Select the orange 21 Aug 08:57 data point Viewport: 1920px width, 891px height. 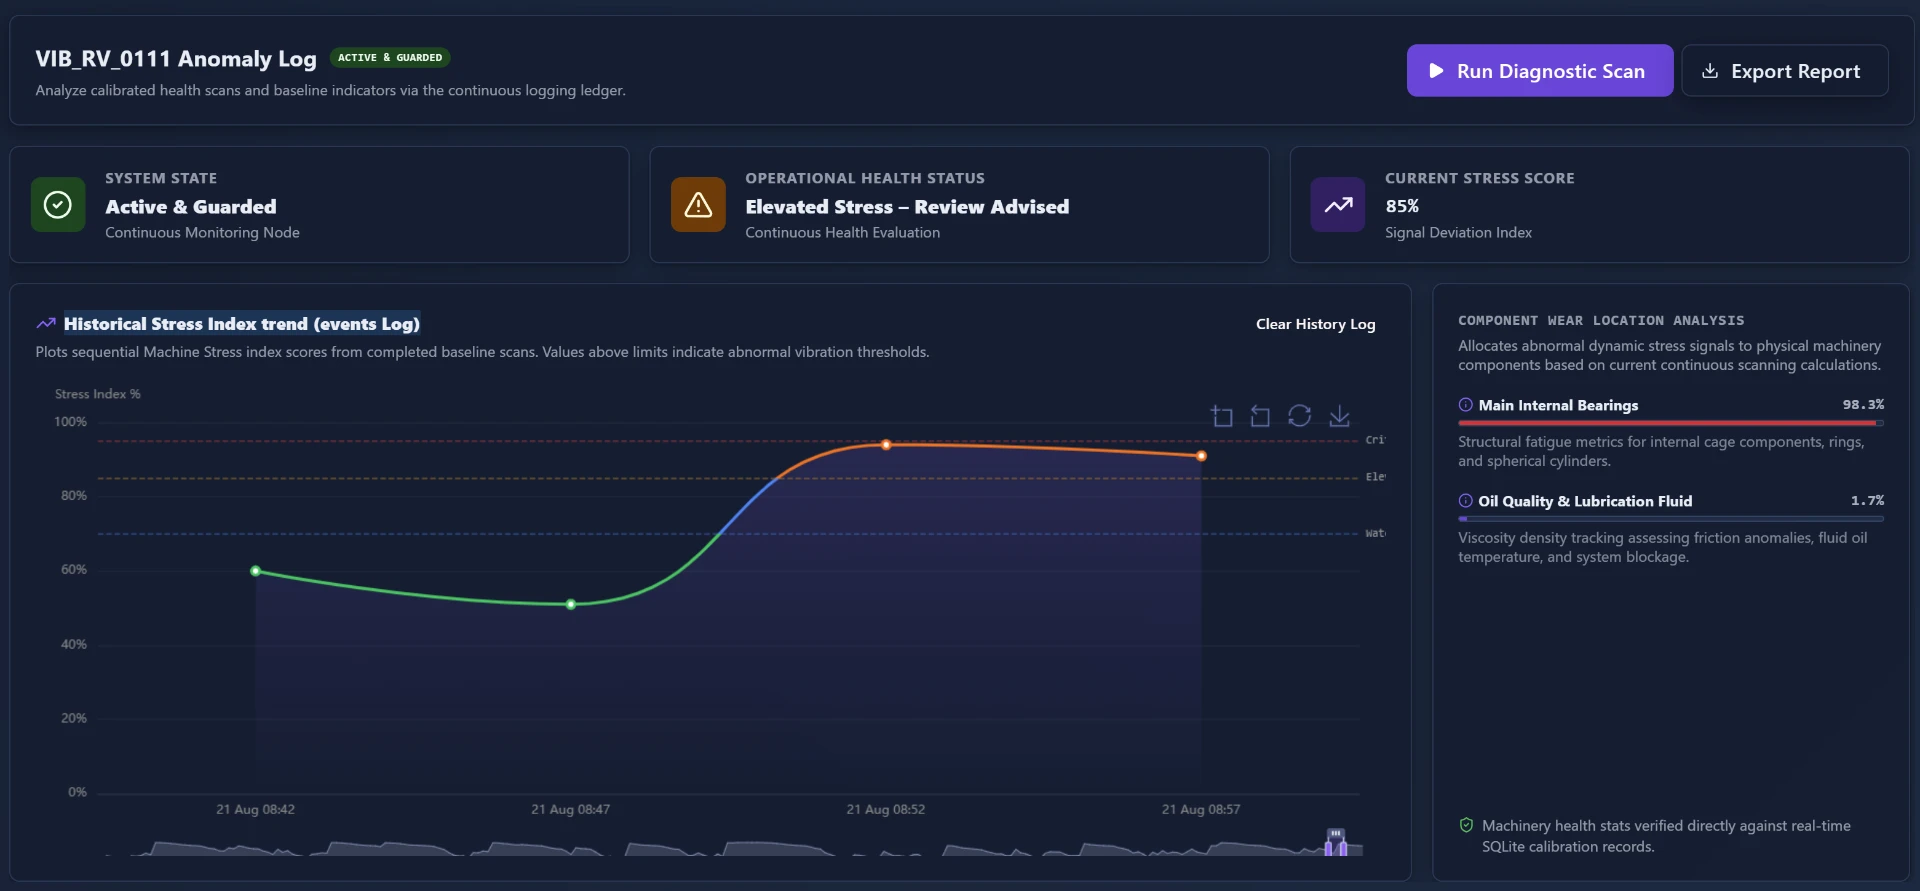click(1201, 456)
